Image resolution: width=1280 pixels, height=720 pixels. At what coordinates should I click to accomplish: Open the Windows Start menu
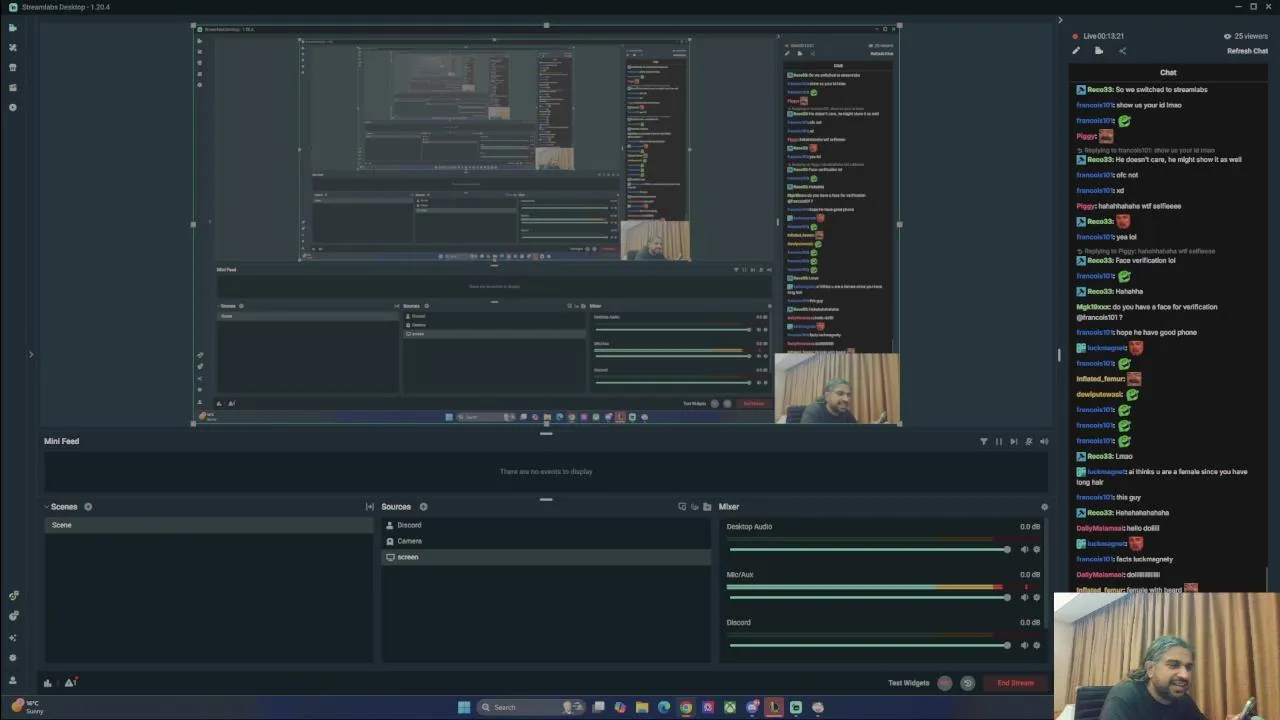click(464, 707)
